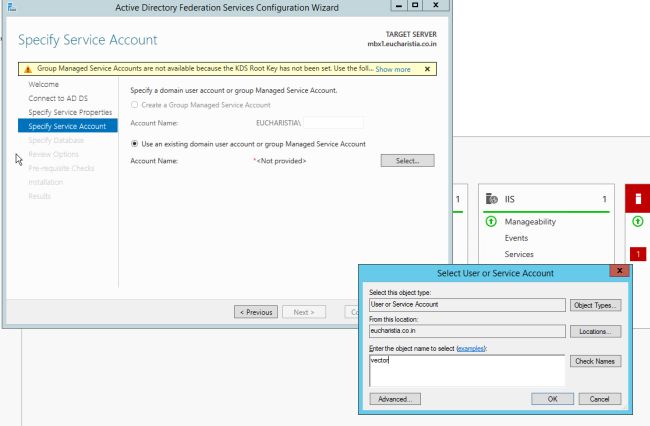650x426 pixels.
Task: Click the Object Types... button
Action: 595,305
